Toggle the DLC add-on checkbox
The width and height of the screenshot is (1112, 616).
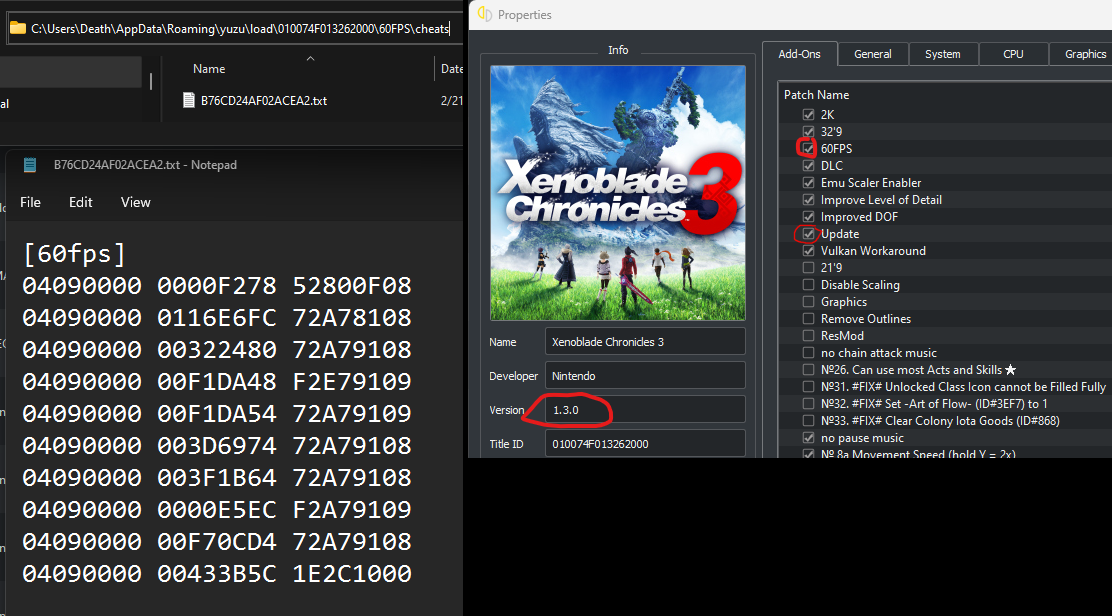click(808, 165)
